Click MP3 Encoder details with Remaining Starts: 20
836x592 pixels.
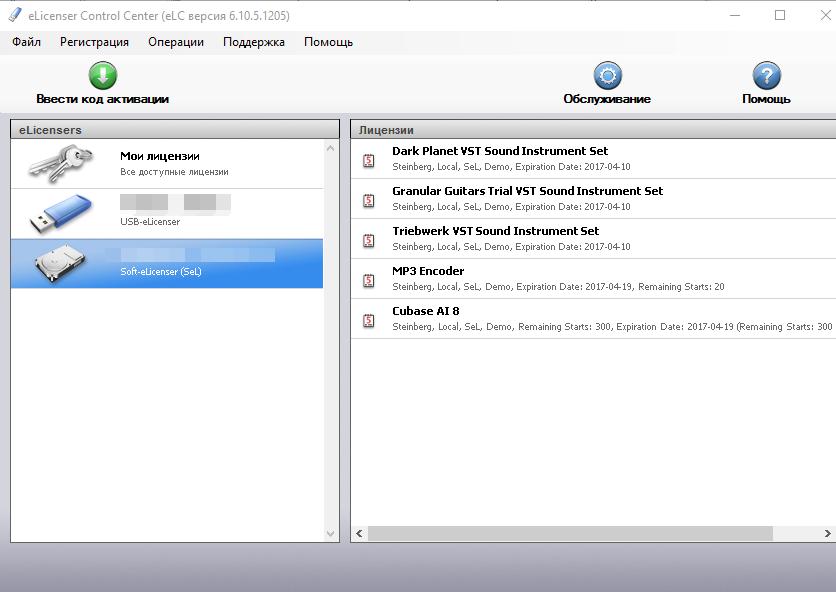(558, 287)
